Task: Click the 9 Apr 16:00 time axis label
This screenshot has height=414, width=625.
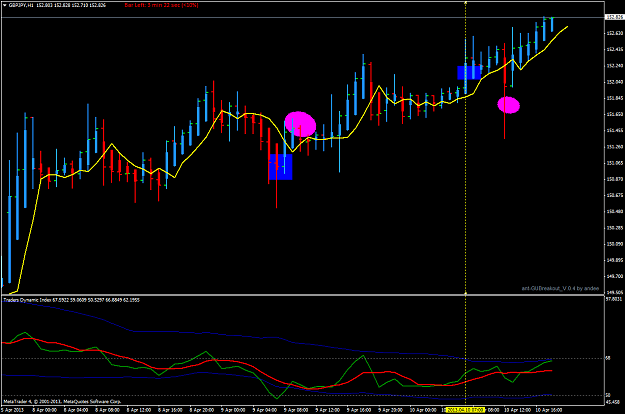Action: 359,410
